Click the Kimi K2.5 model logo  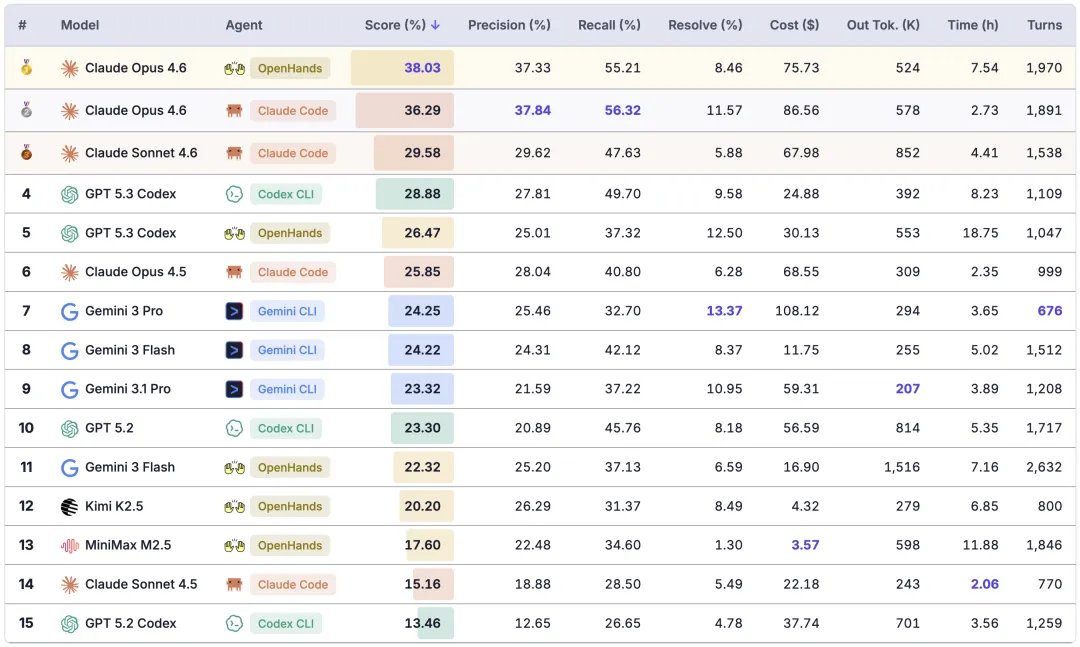coord(70,506)
